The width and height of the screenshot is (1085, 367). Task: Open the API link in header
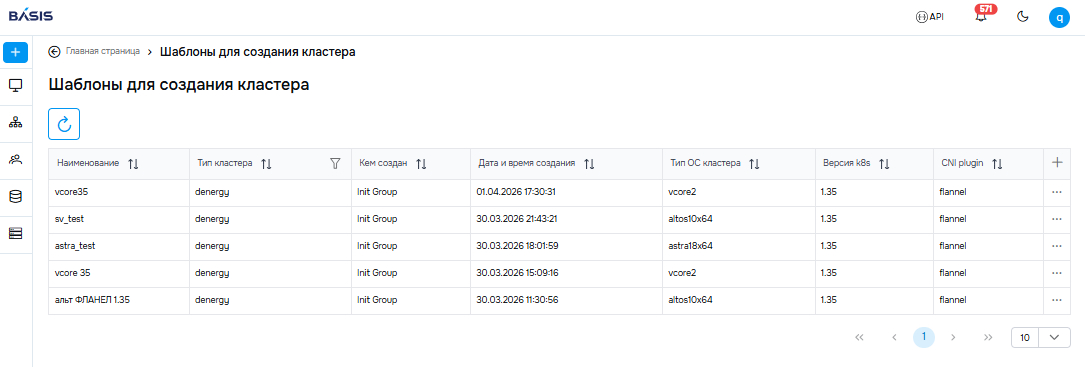929,17
